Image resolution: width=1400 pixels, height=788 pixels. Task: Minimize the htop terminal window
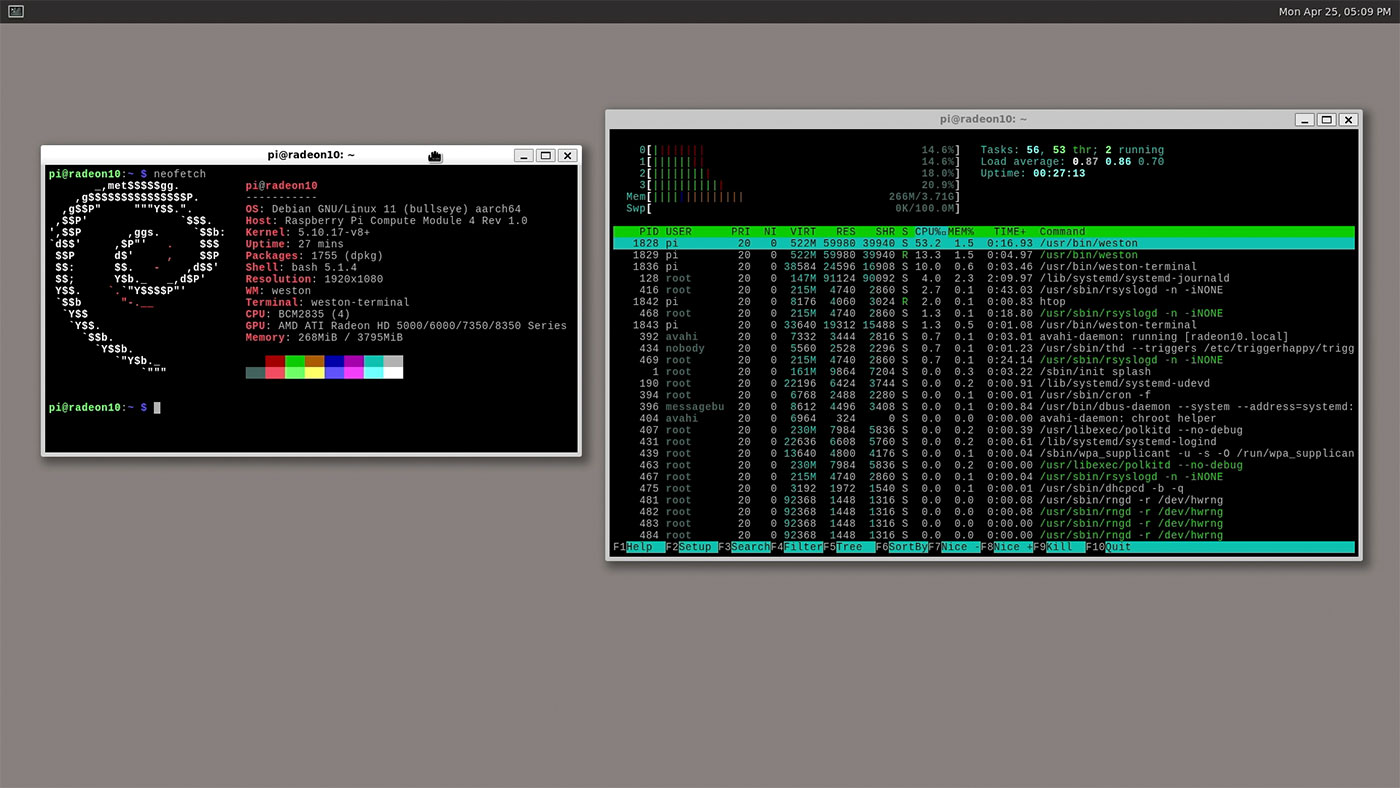coord(1305,119)
